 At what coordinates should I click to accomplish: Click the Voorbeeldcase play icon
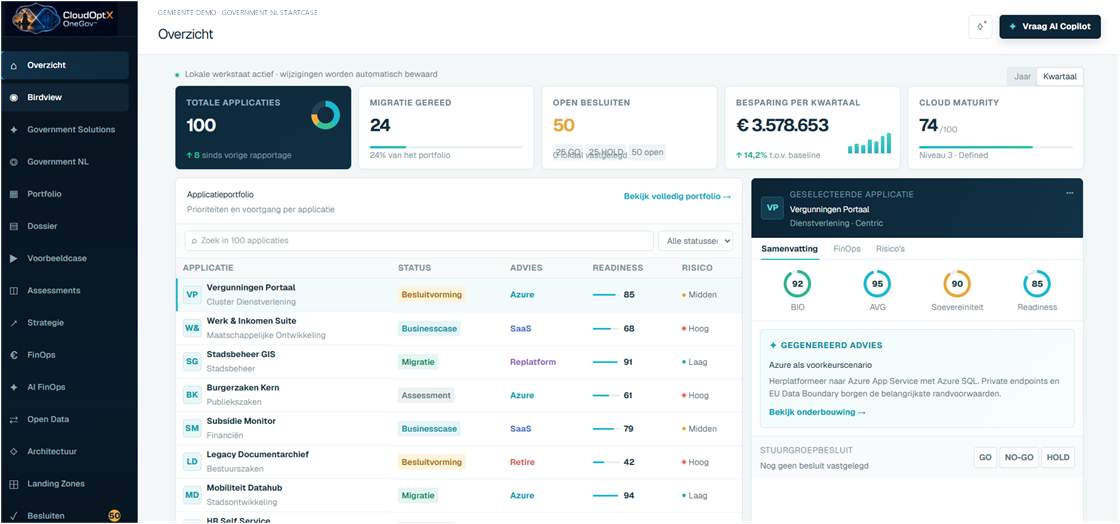(14, 258)
